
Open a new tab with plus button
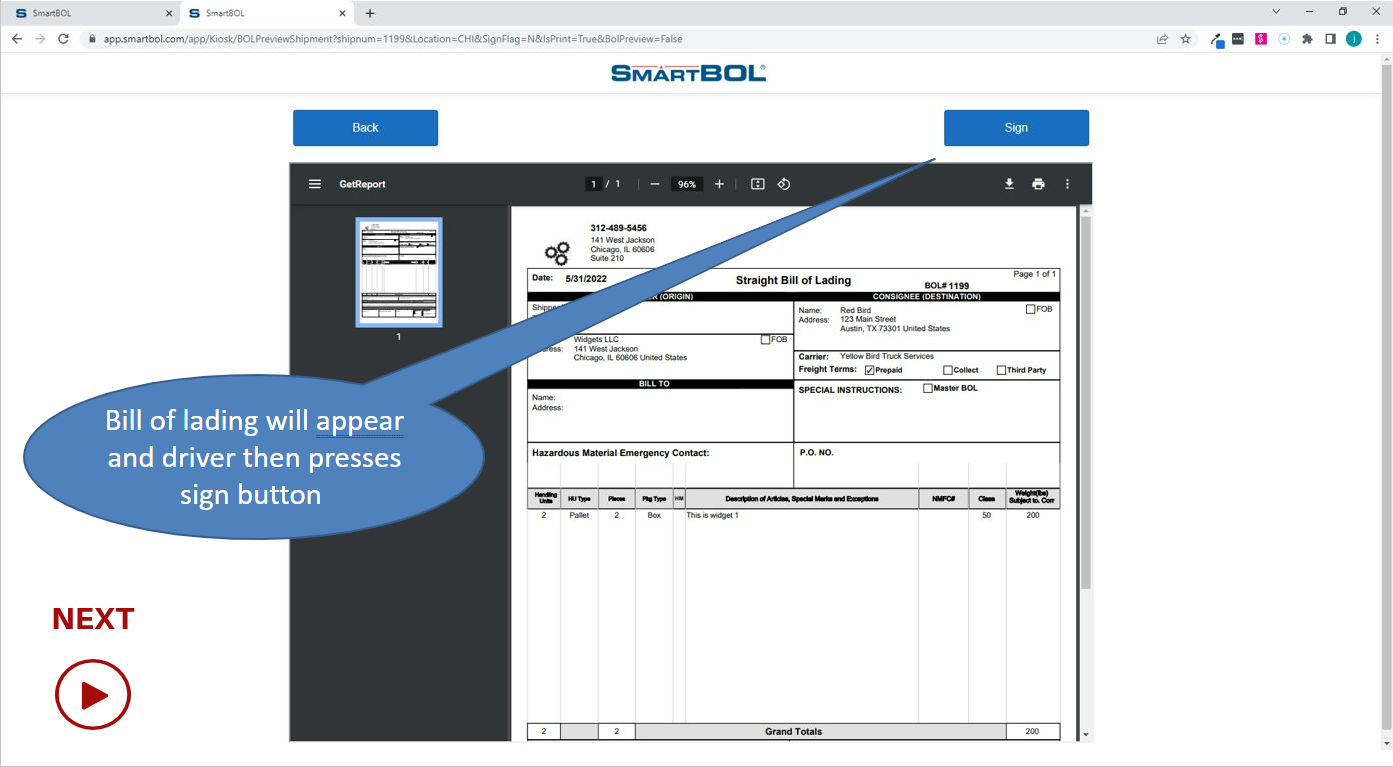coord(370,13)
